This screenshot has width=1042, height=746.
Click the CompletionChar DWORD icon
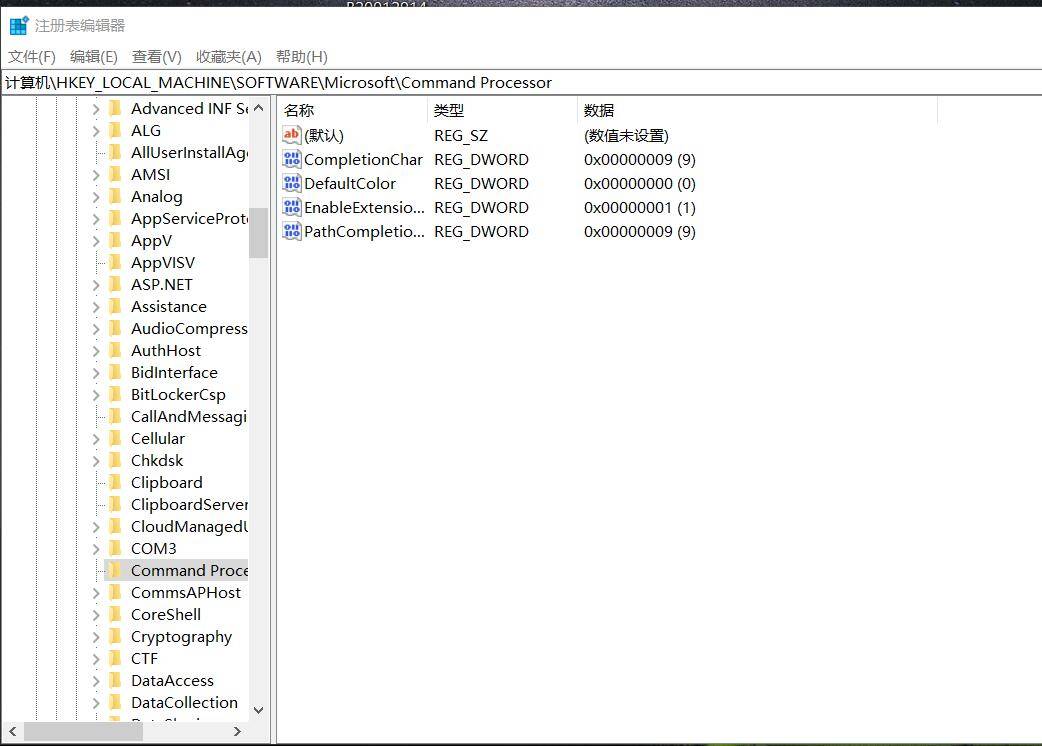click(x=292, y=159)
